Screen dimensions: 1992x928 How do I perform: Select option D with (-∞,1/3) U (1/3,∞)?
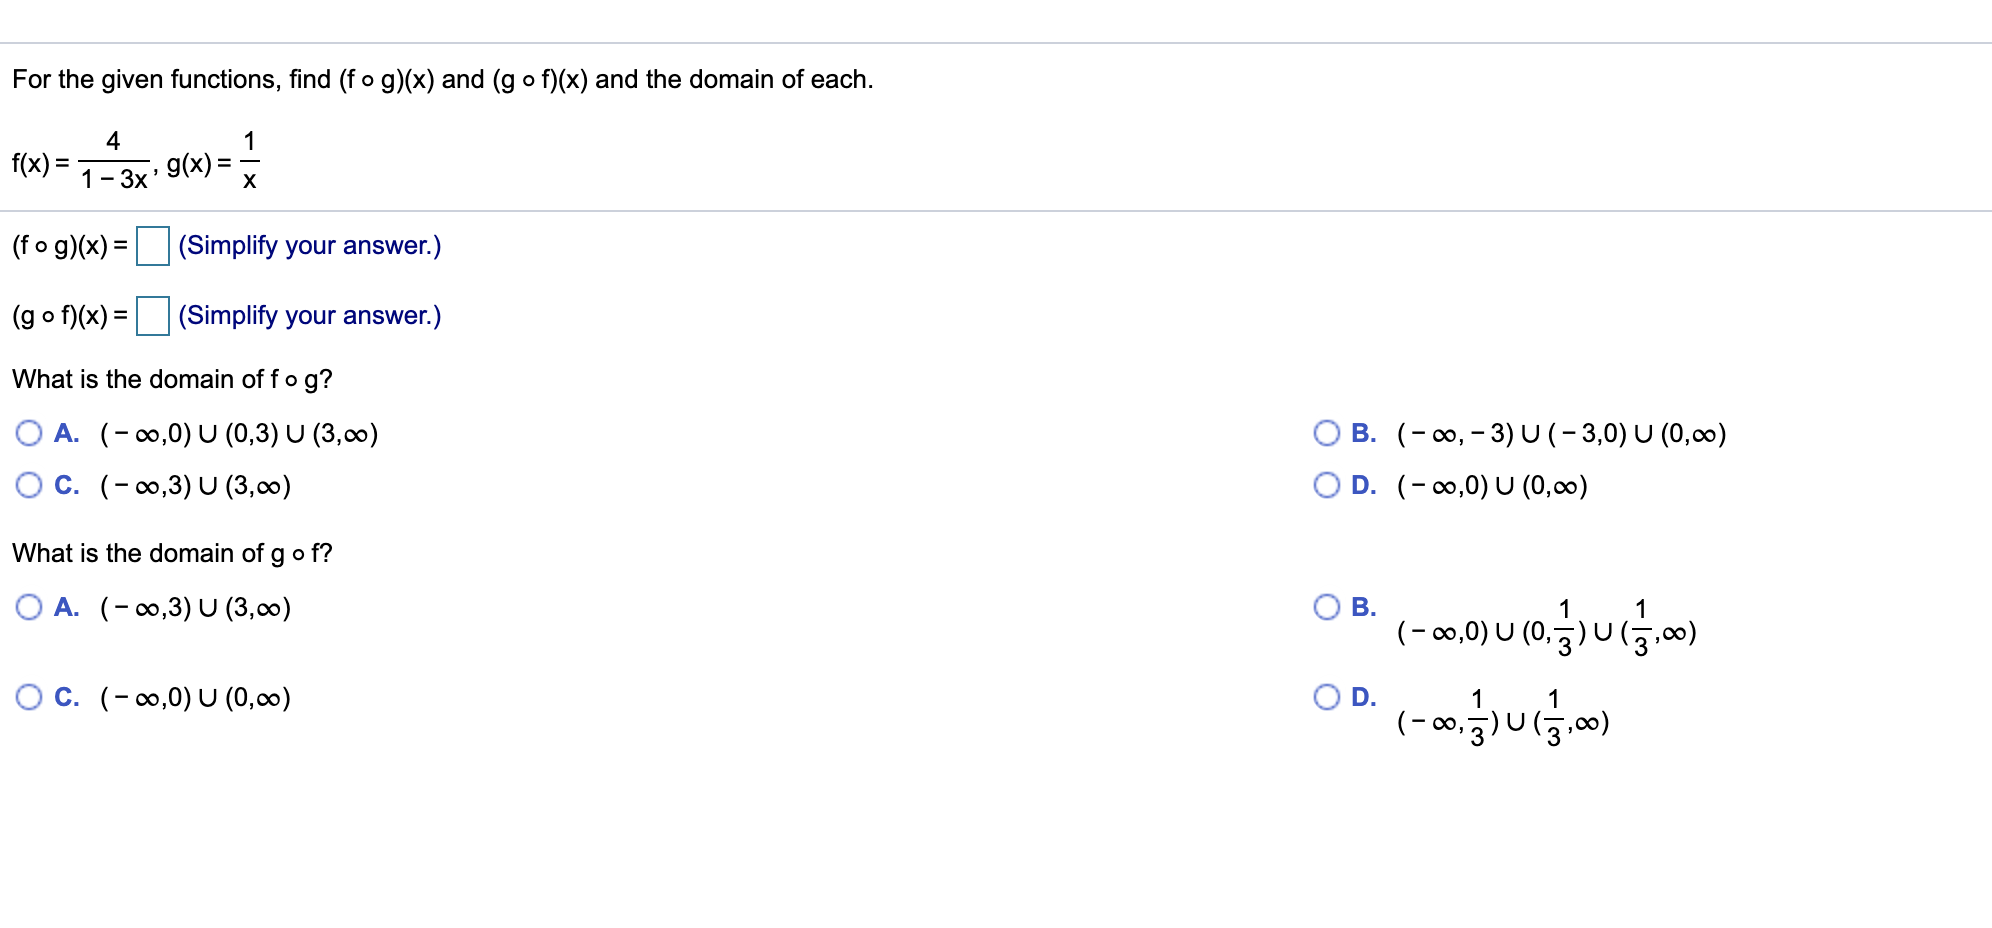click(x=1327, y=698)
